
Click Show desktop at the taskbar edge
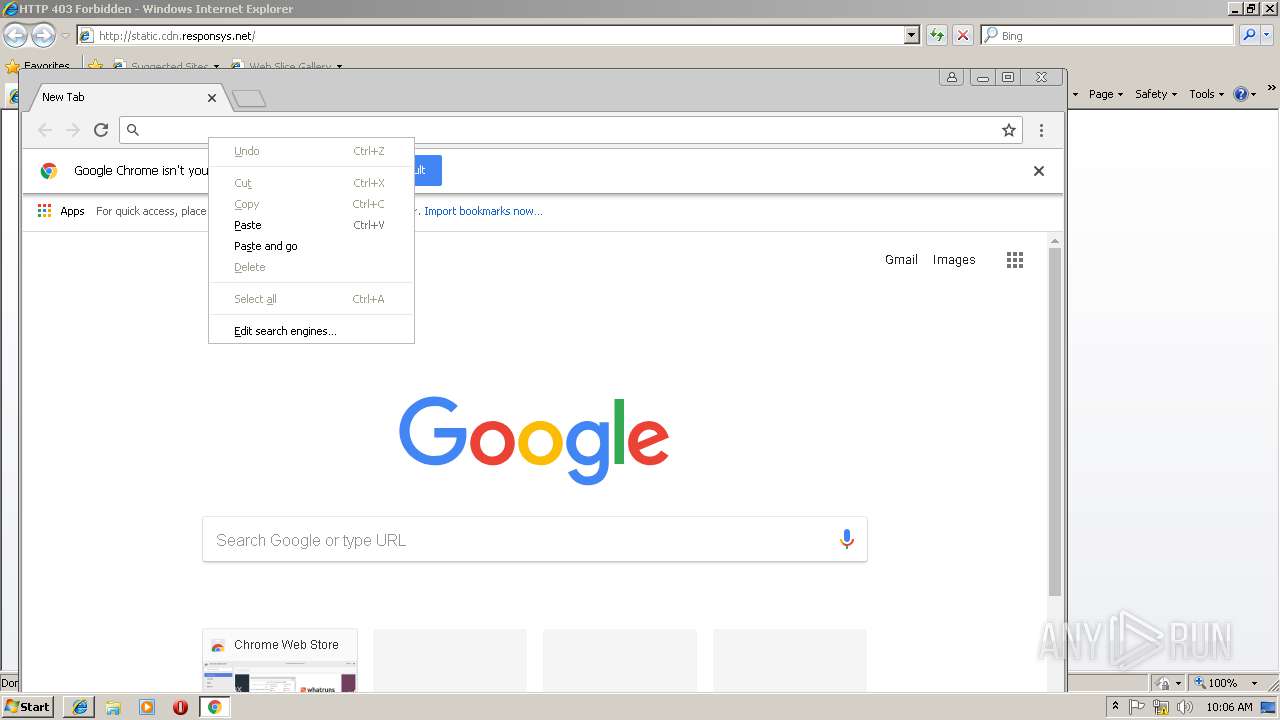coord(1270,707)
